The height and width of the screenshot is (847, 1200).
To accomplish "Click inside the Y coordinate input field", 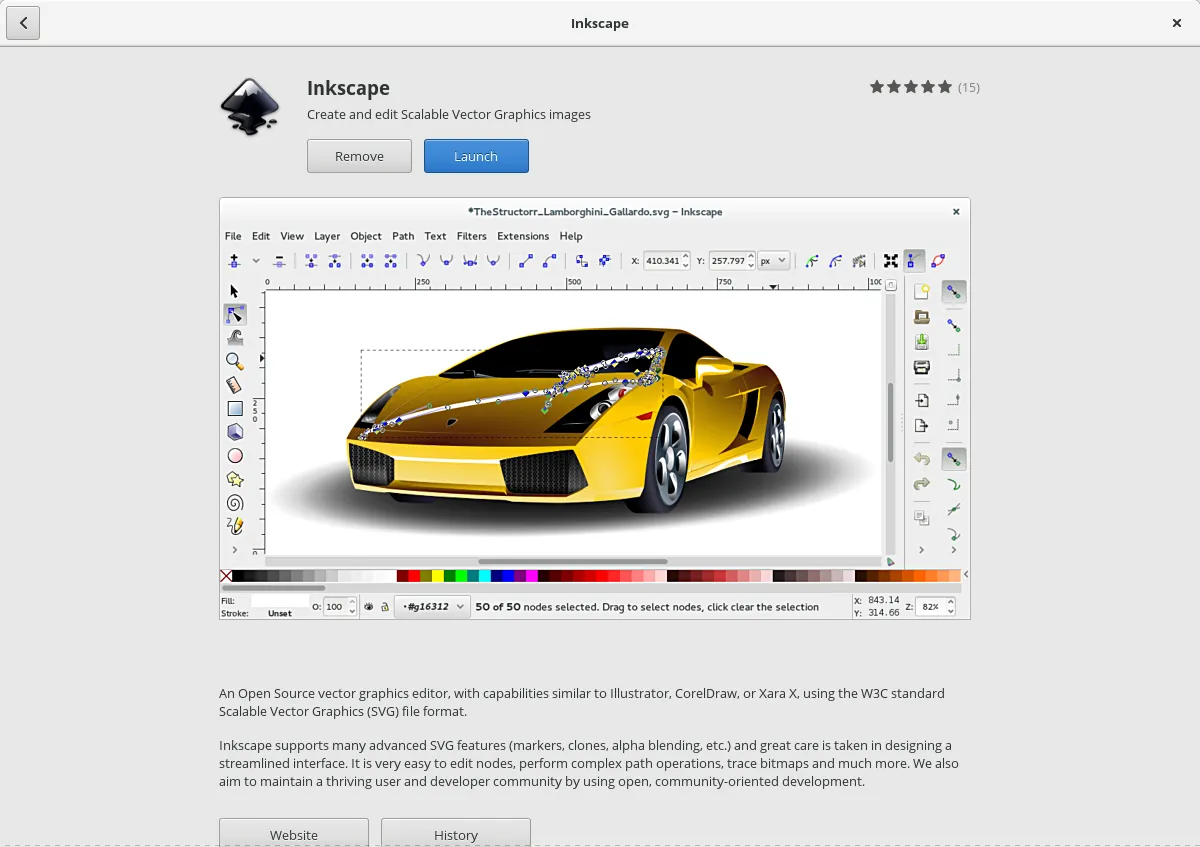I will [730, 260].
